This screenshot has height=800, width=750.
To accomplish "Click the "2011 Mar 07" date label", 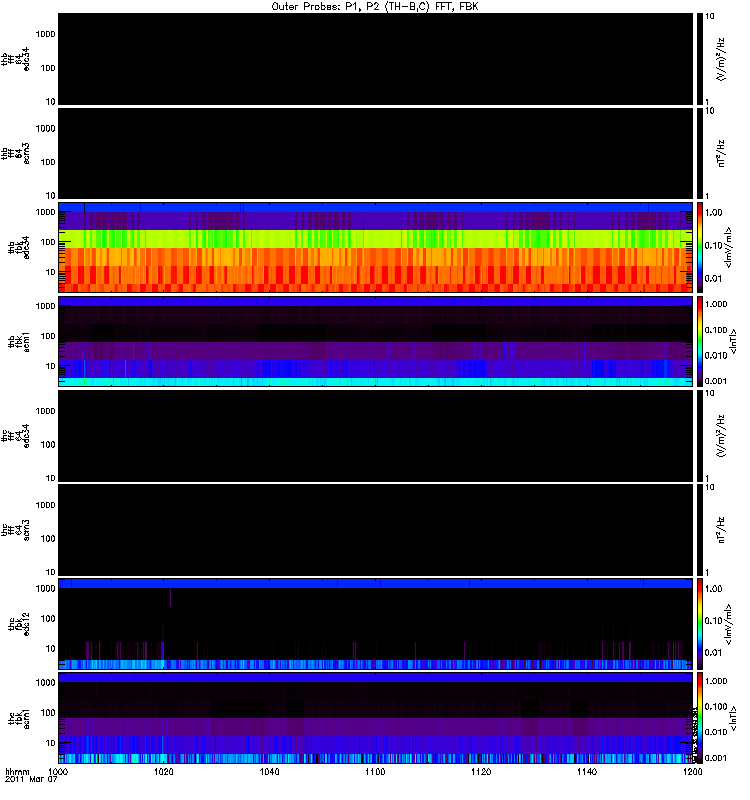I will point(31,780).
